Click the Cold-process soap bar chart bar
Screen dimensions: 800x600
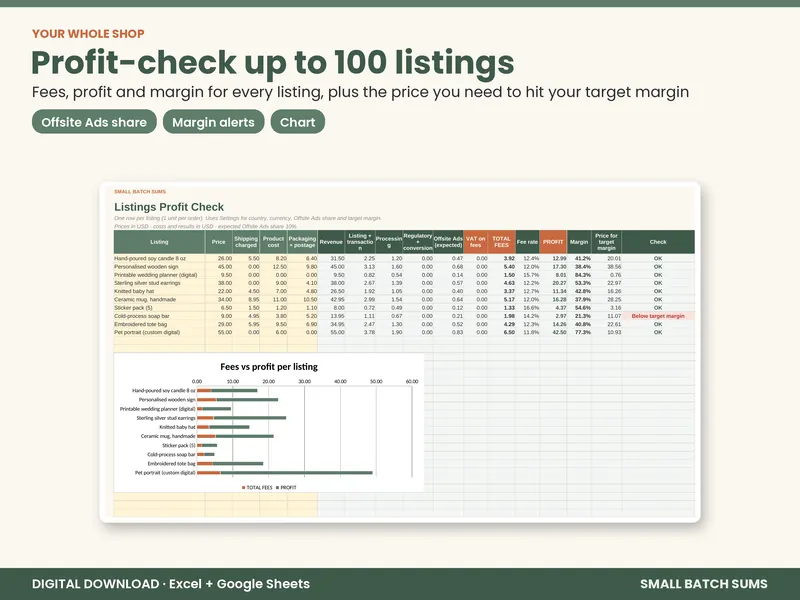coord(206,455)
